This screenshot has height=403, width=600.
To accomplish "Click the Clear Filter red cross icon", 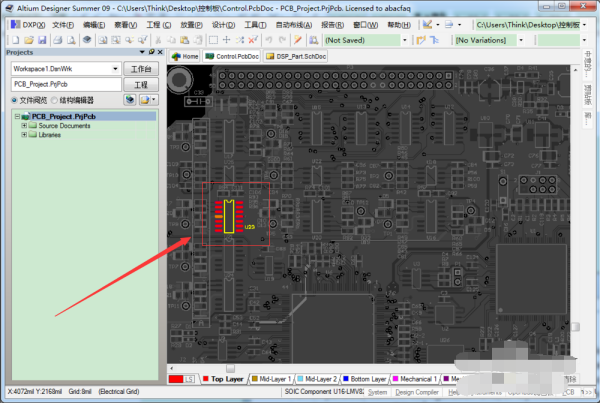I will 253,40.
